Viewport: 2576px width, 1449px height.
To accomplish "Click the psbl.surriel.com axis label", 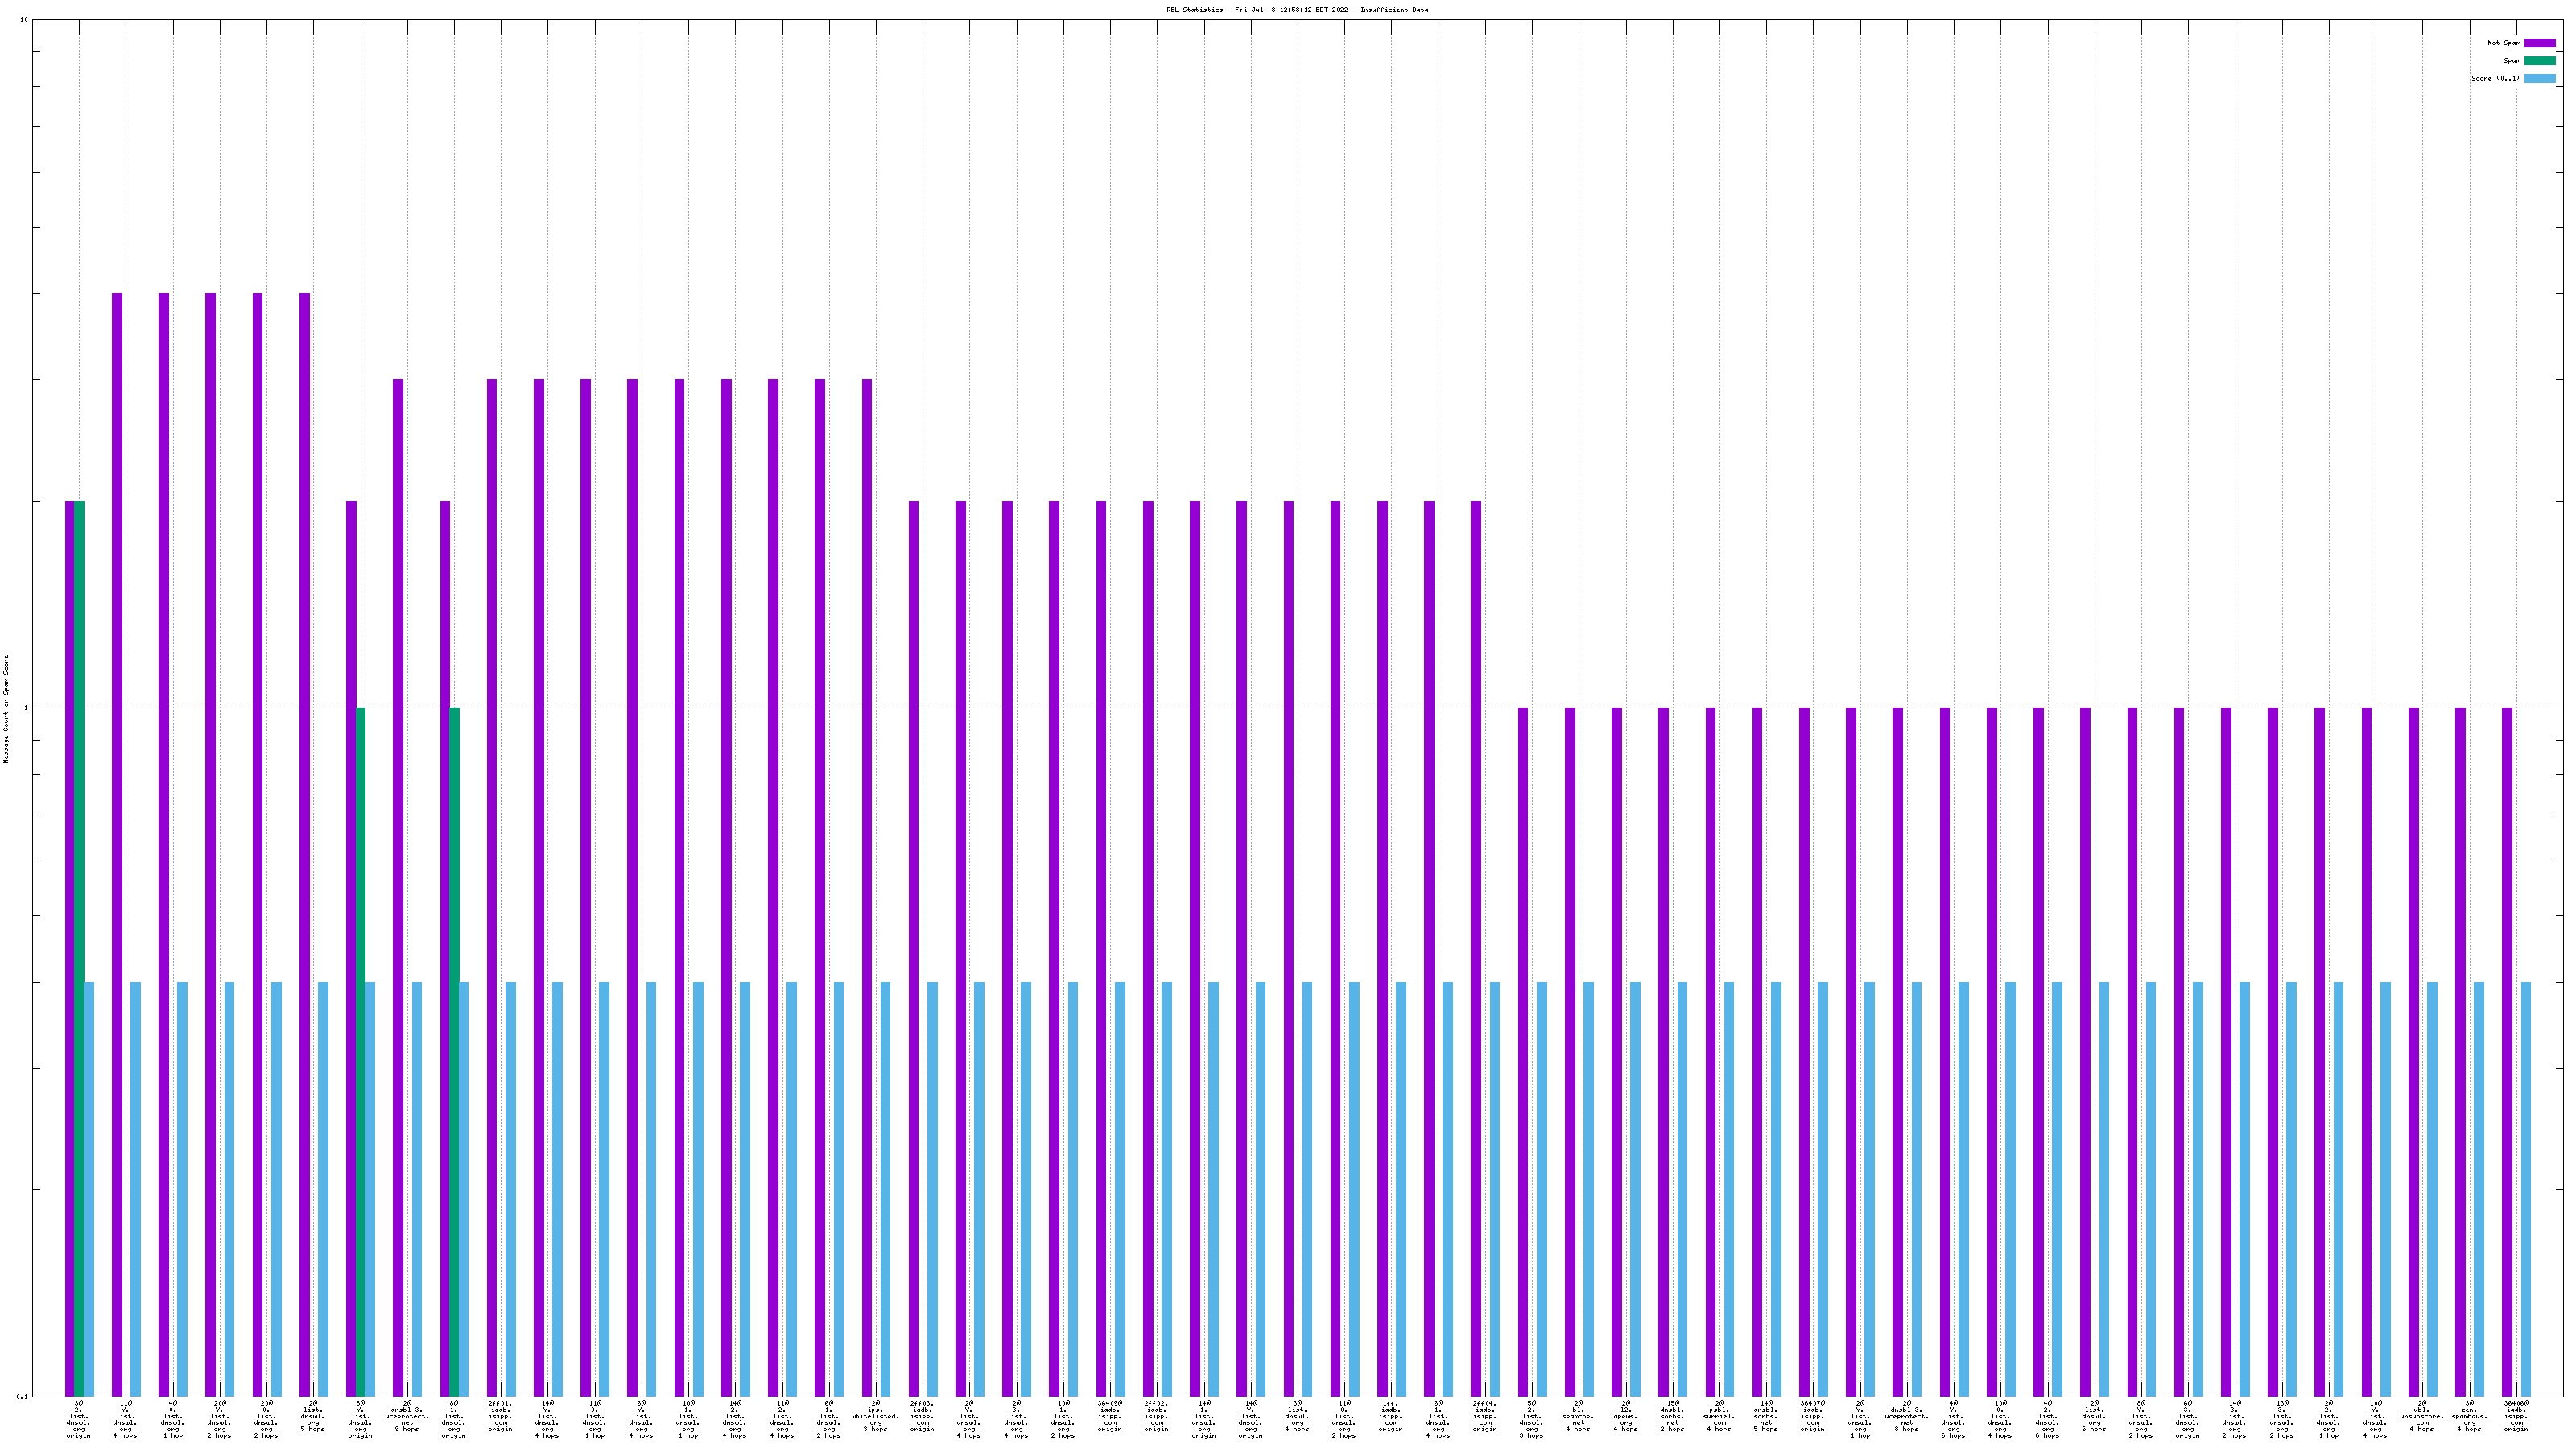I will coord(1719,1416).
